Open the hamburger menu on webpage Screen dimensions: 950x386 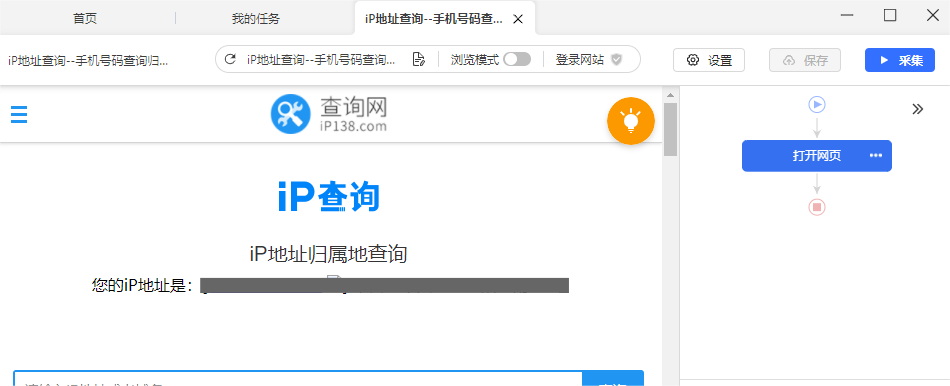click(x=19, y=114)
